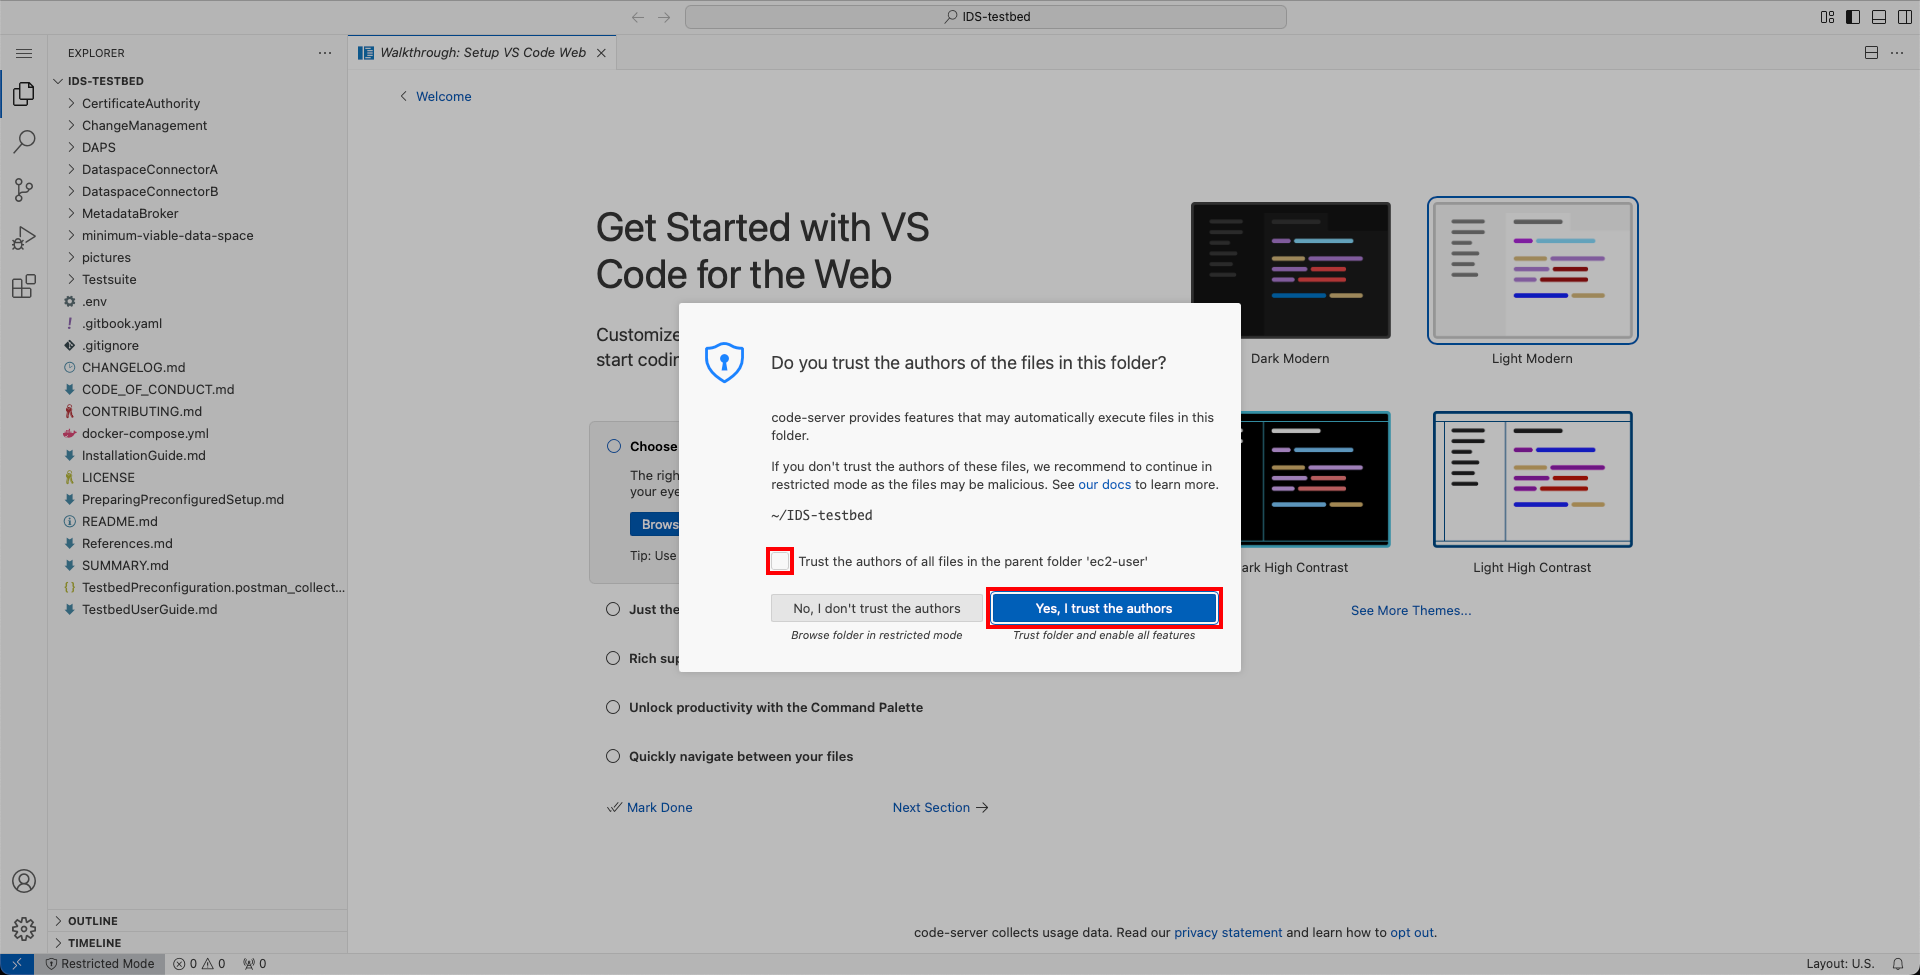Open the Search view icon
The image size is (1920, 975).
coord(24,142)
